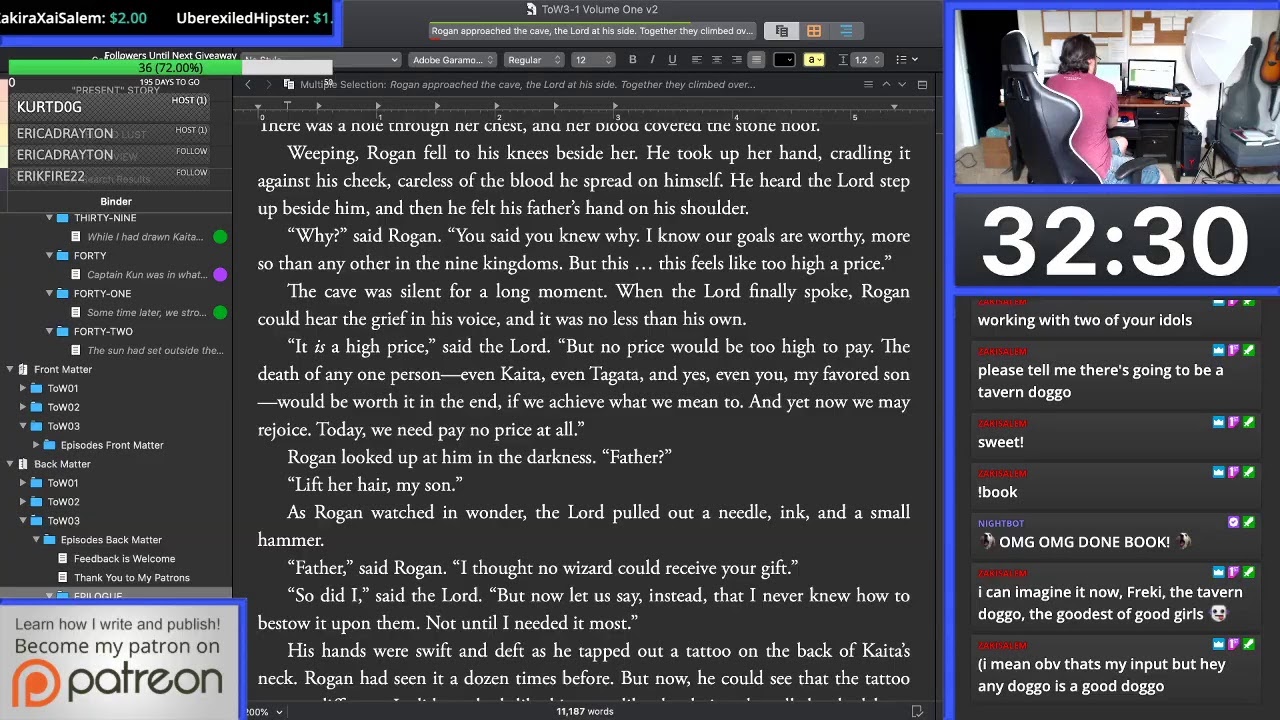Collapse the Back Matter group

(x=10, y=465)
